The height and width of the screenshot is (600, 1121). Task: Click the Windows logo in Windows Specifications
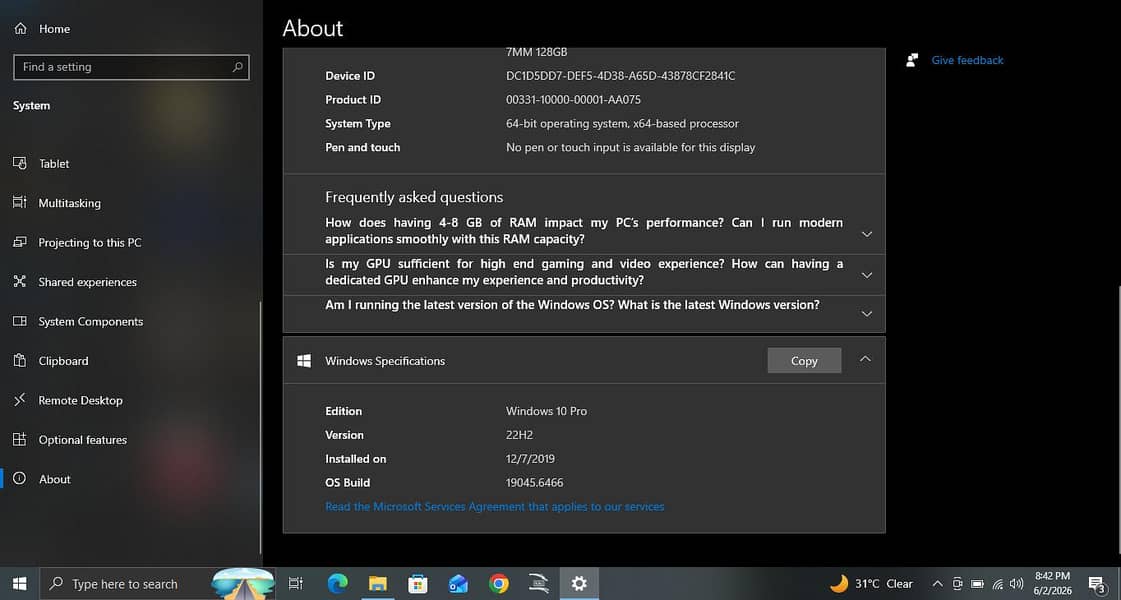304,361
